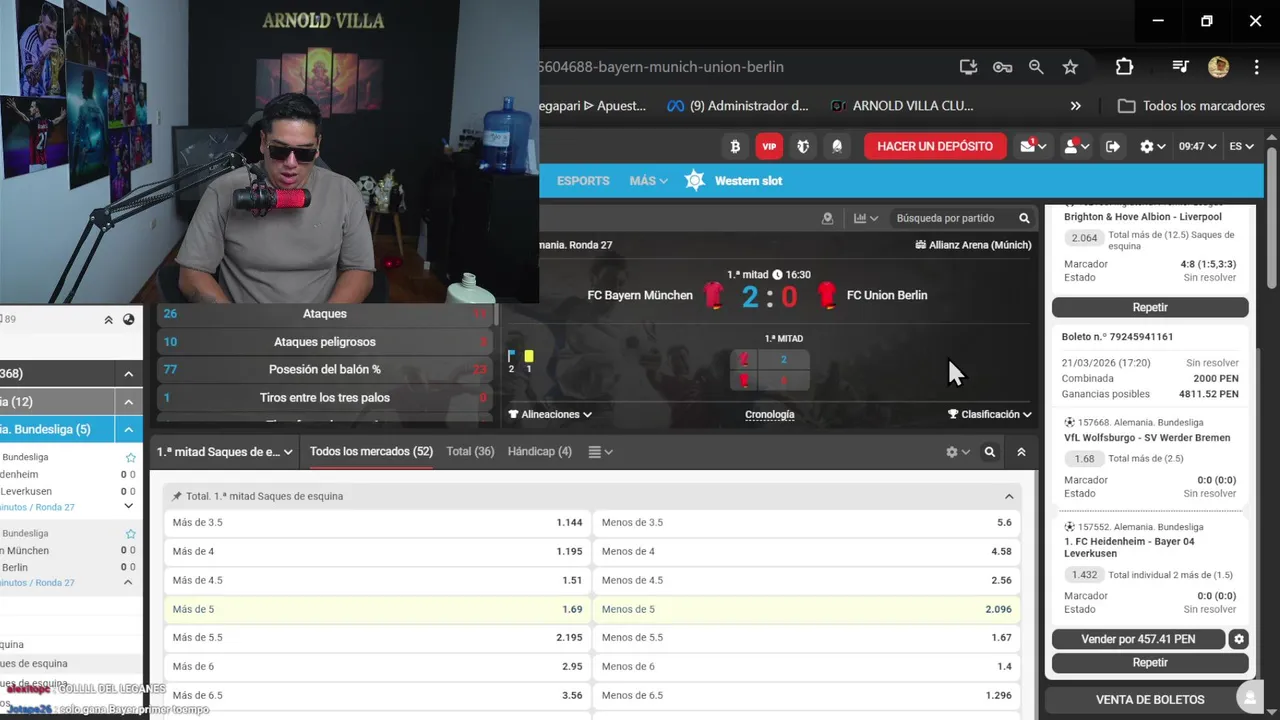Expand the Alineaciones dropdown

[550, 414]
